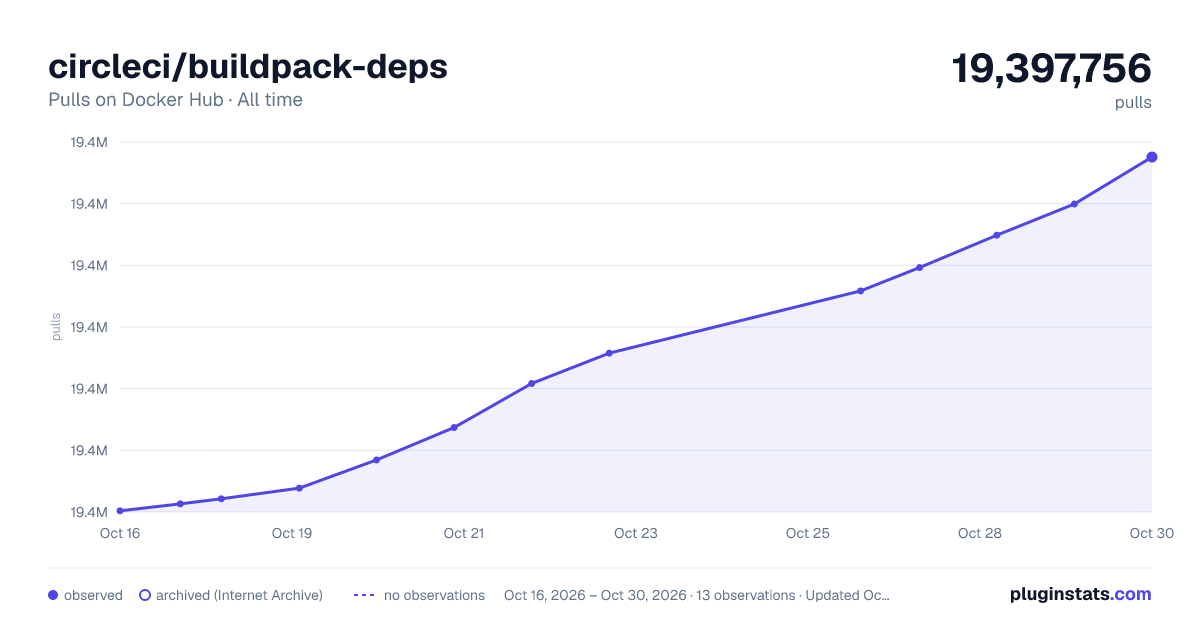The height and width of the screenshot is (630, 1200).
Task: Click the Oct 25 axis label
Action: click(808, 533)
